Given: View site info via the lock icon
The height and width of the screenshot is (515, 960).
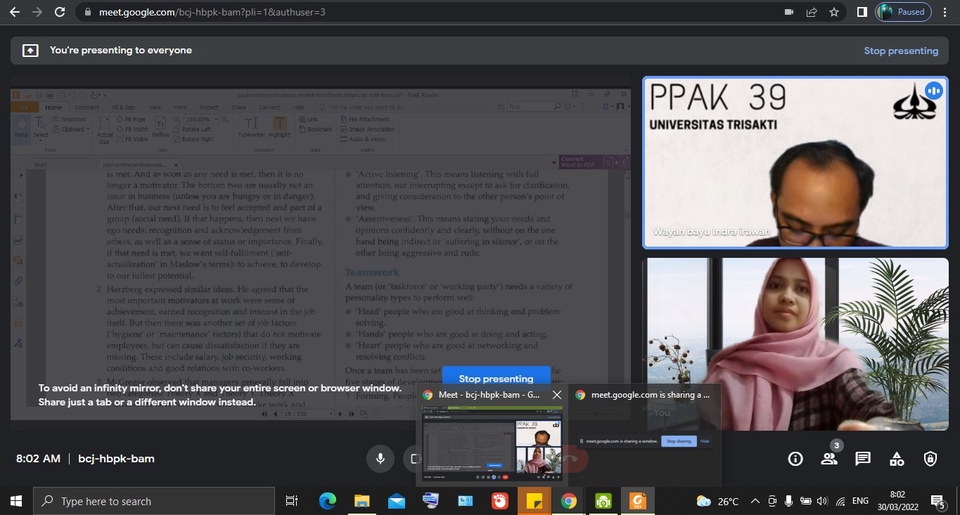Looking at the screenshot, I should click(88, 12).
